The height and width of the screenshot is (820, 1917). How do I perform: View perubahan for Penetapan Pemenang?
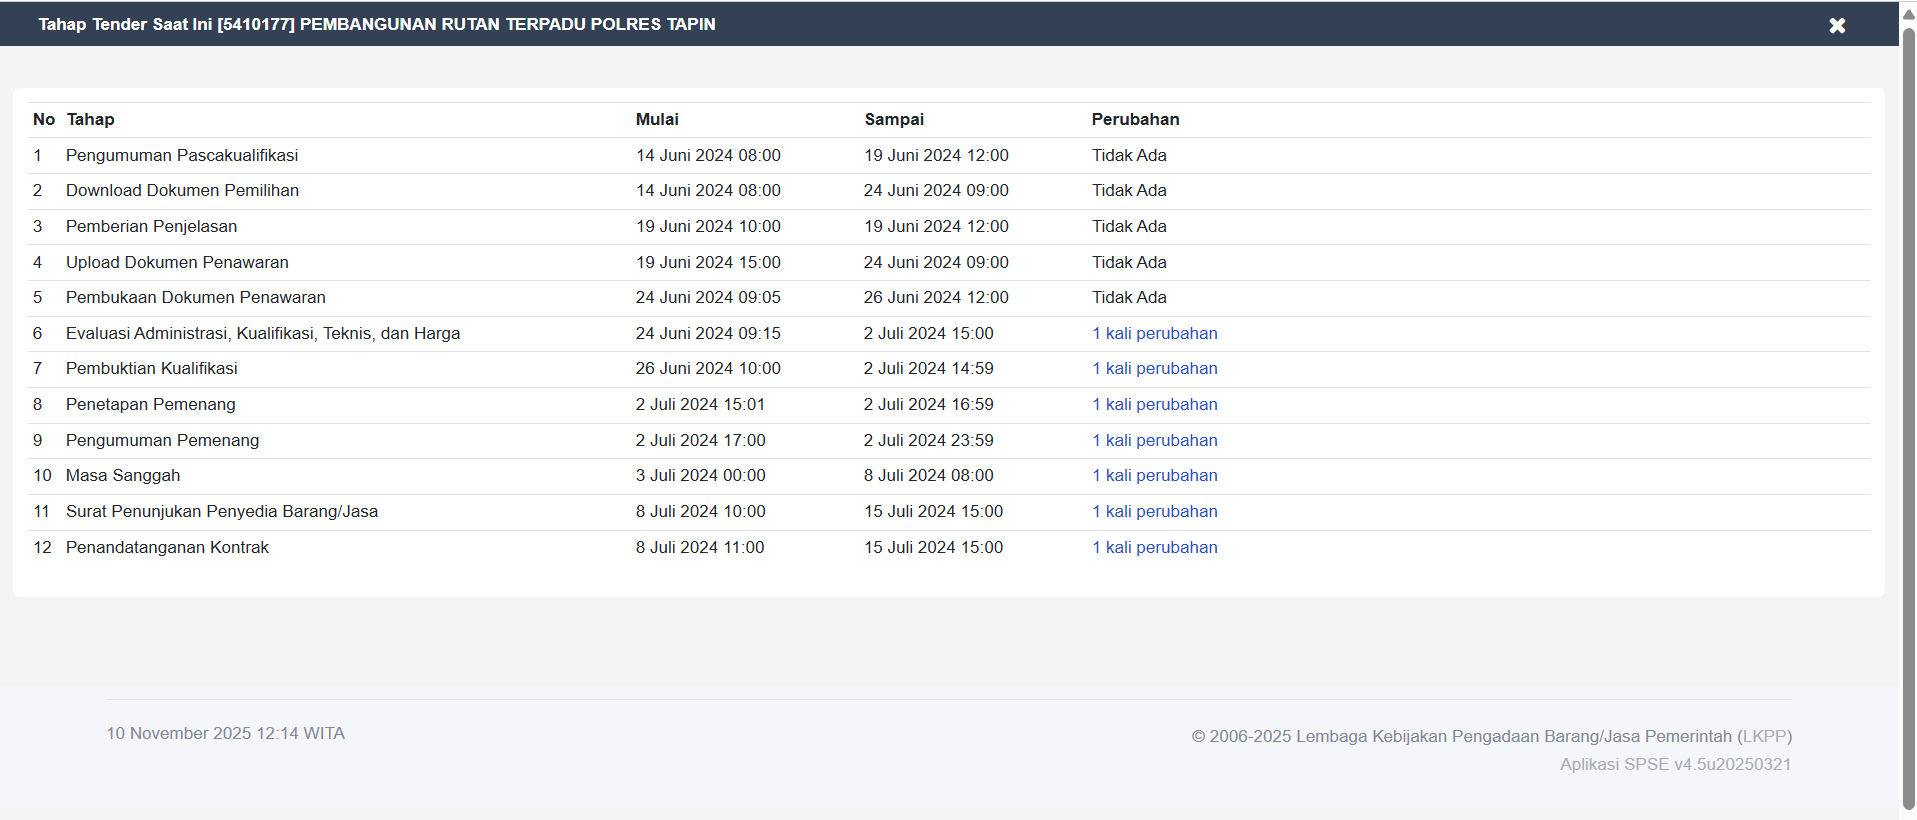[x=1154, y=405]
